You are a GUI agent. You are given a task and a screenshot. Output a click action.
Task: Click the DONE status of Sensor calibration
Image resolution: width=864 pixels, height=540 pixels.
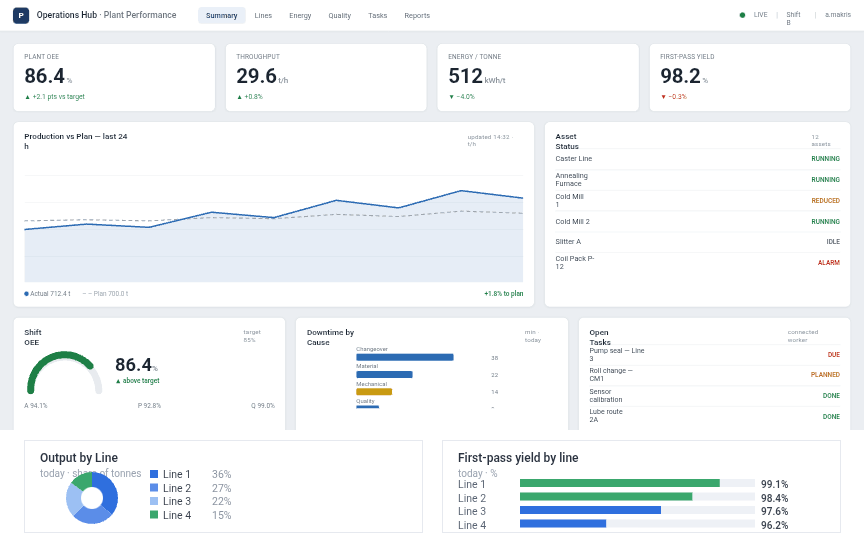[x=831, y=396]
